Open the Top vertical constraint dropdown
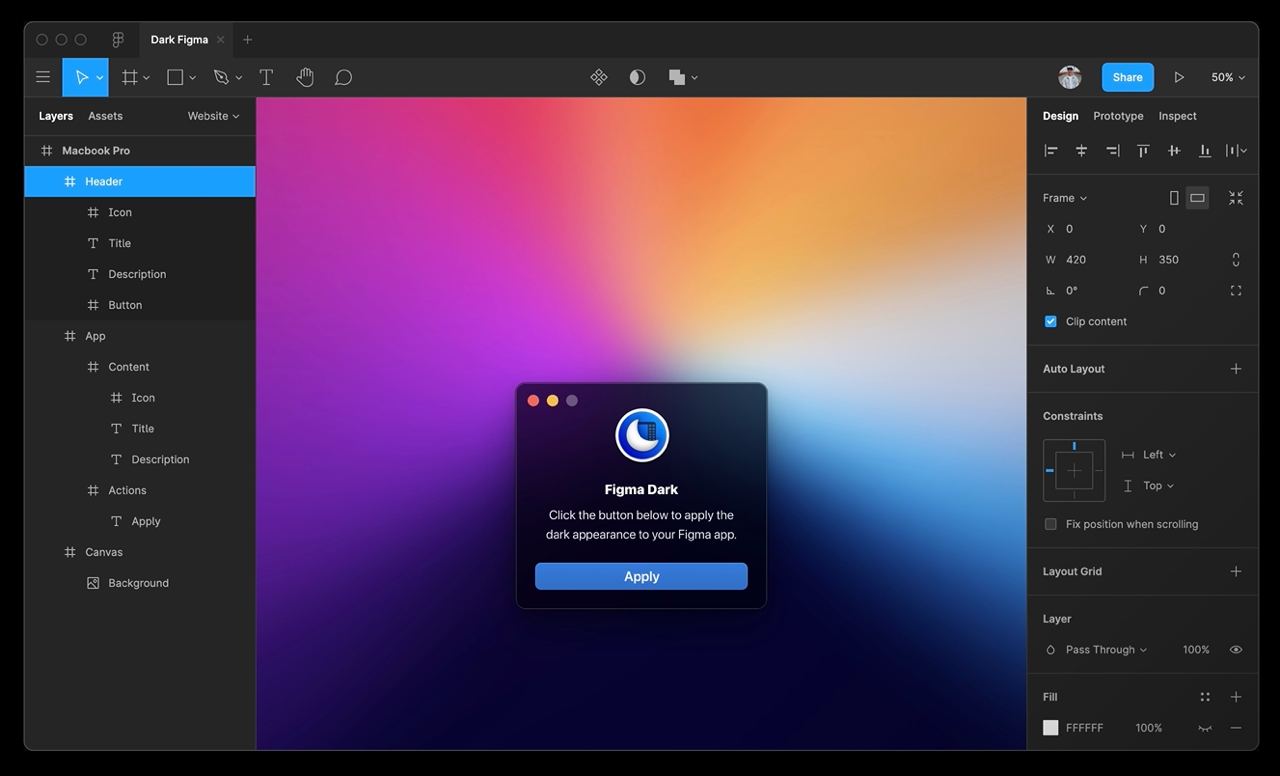This screenshot has width=1280, height=776. pos(1158,486)
